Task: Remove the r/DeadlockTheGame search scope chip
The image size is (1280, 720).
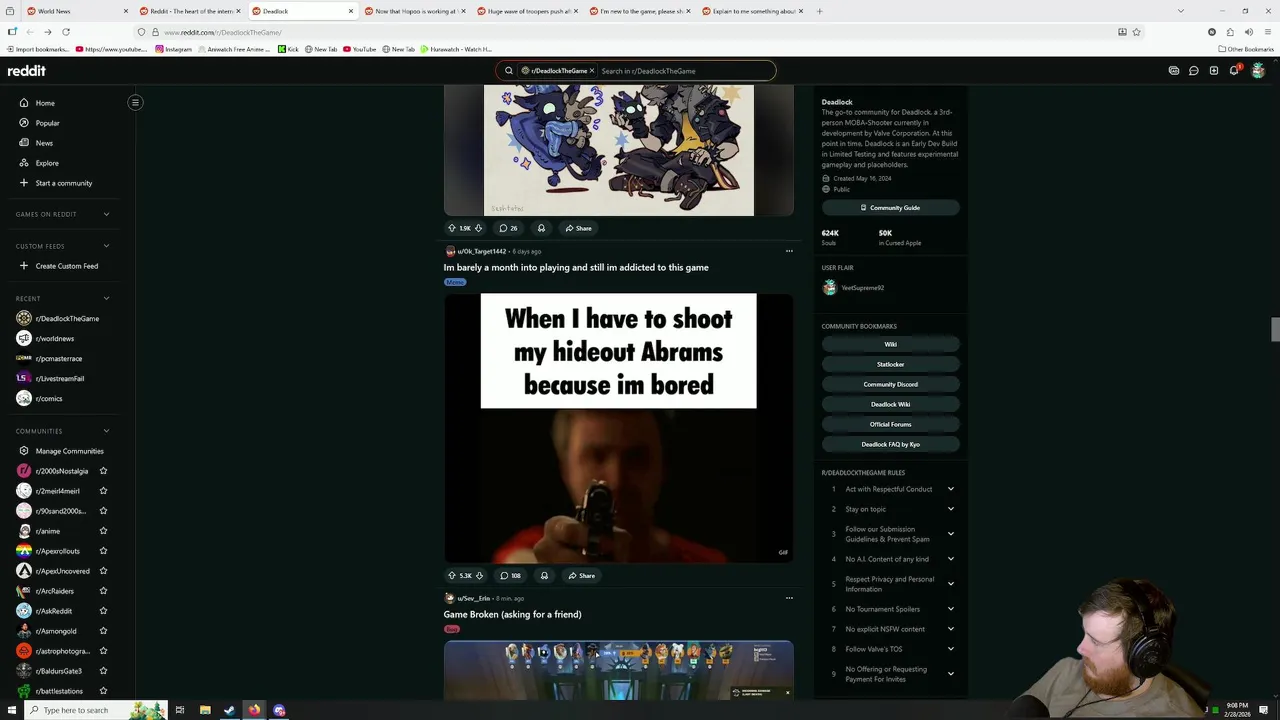Action: pos(591,71)
